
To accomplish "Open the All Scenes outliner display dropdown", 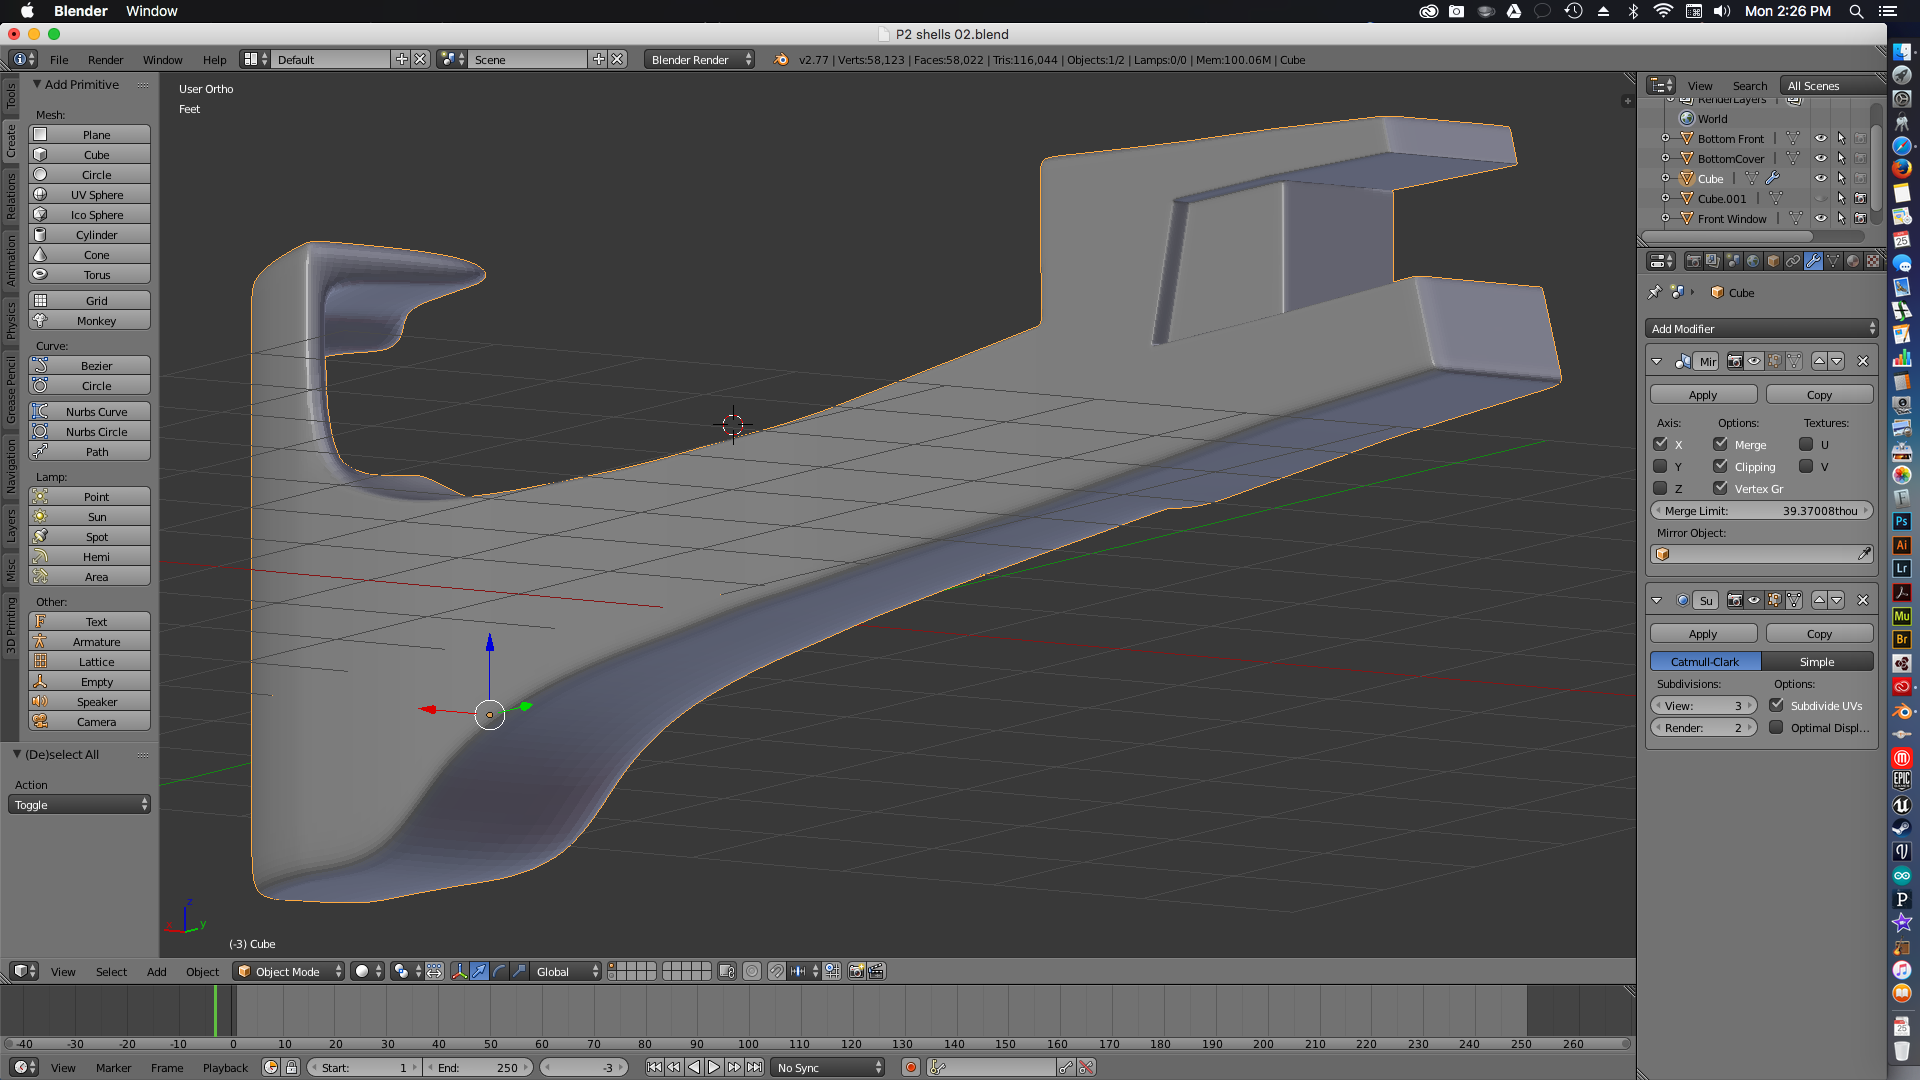I will pos(1832,85).
